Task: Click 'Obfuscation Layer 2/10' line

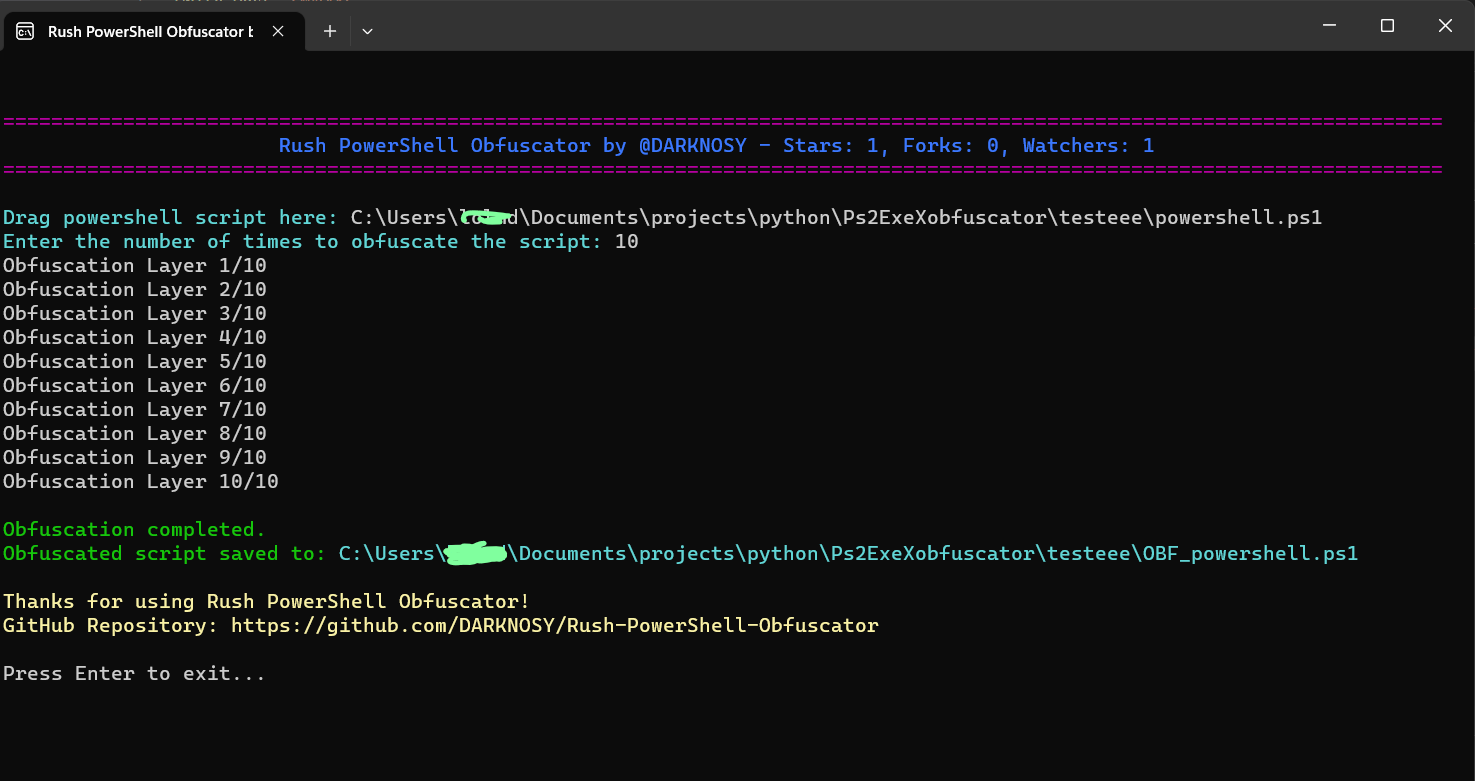Action: tap(135, 290)
